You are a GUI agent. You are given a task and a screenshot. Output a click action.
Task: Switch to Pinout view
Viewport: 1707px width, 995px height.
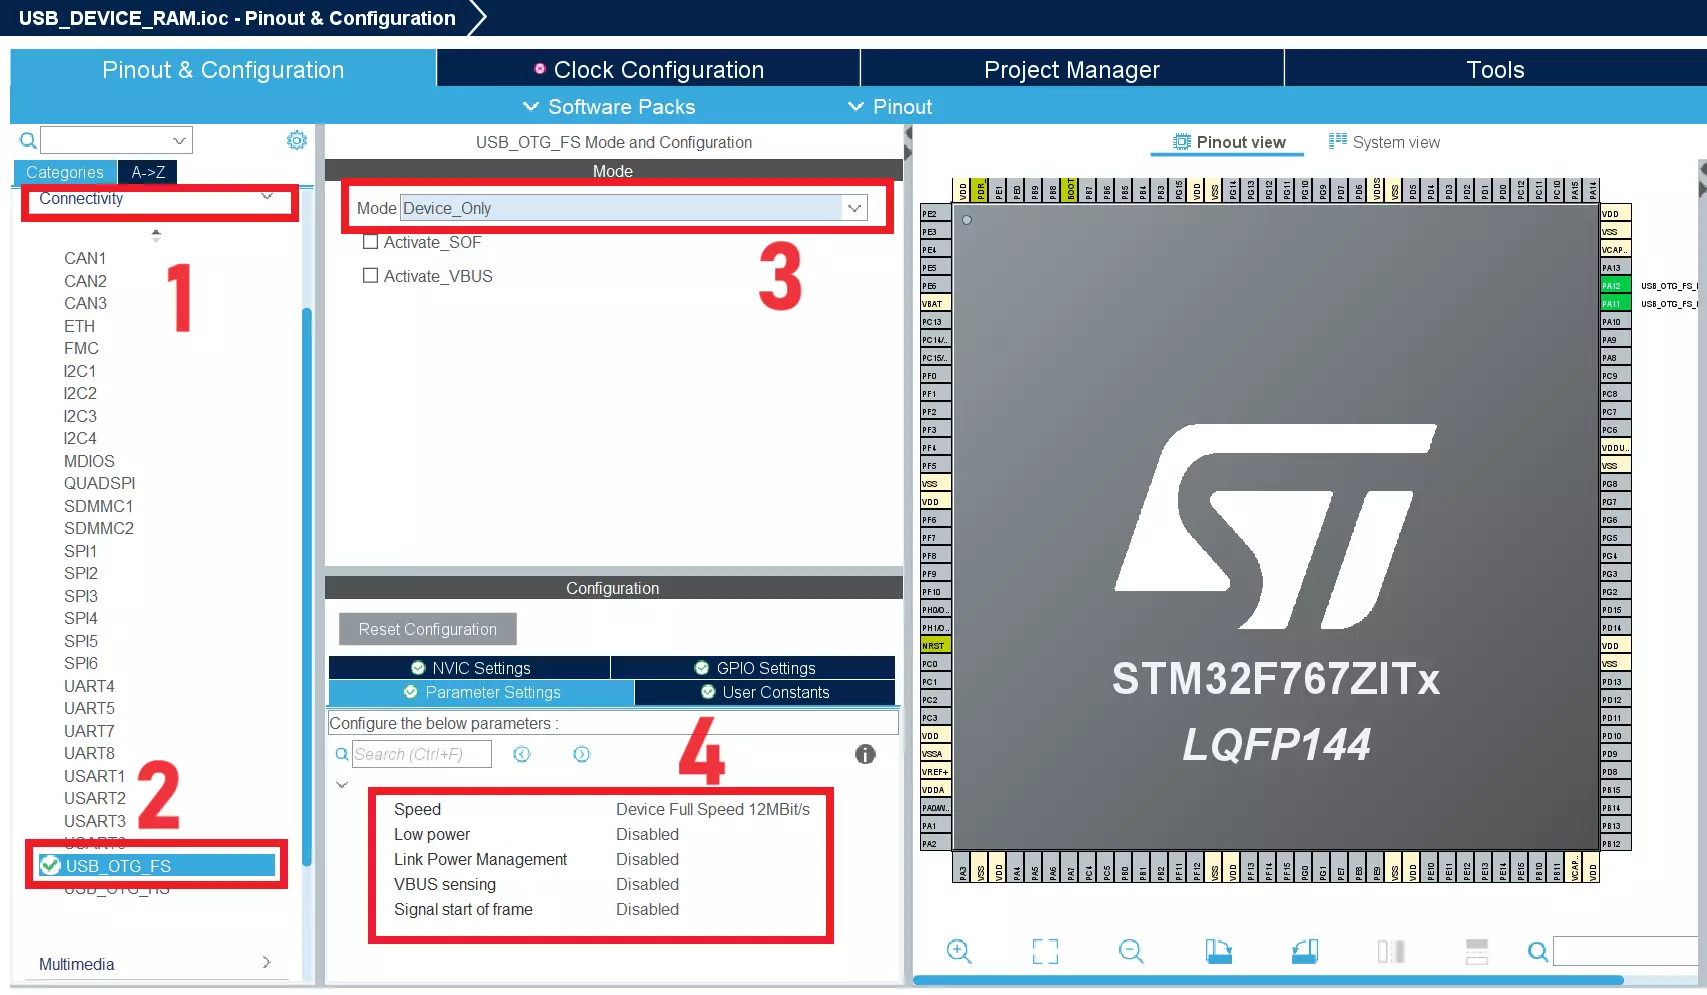1228,142
